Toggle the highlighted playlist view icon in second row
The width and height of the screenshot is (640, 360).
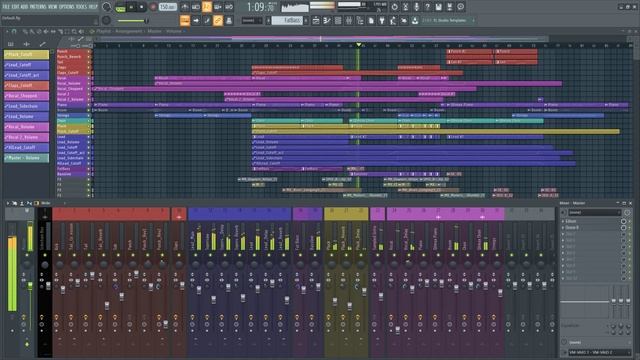click(x=185, y=20)
